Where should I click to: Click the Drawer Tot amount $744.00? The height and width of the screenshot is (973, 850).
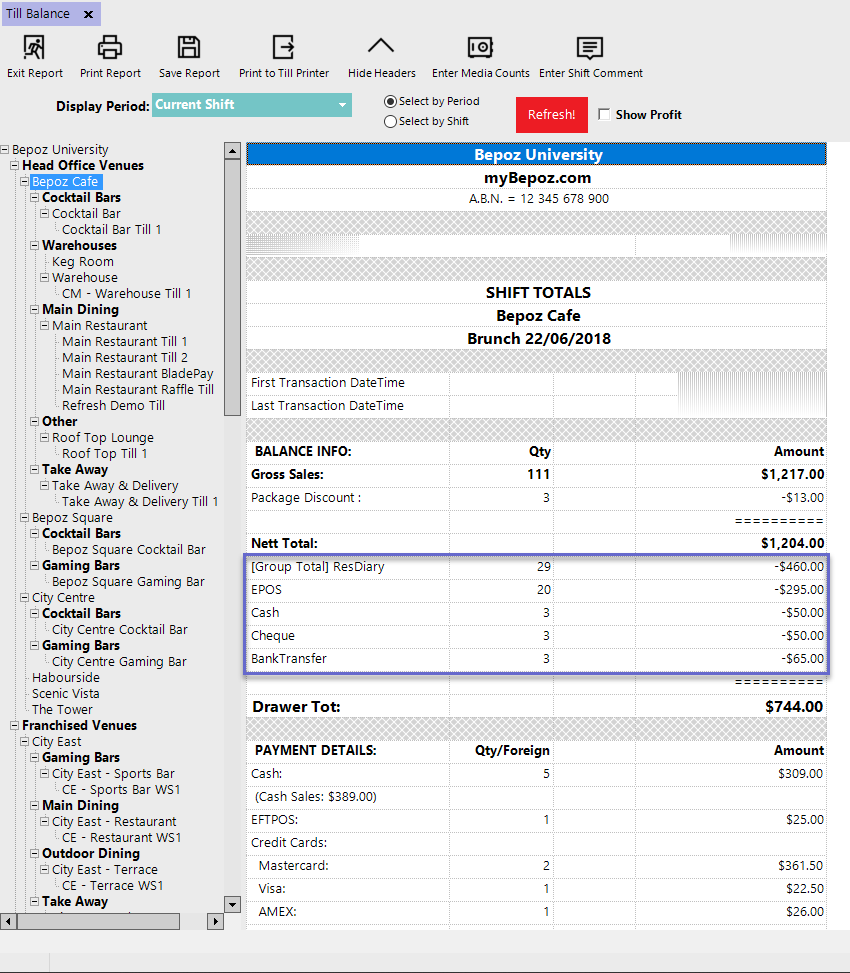tap(794, 707)
